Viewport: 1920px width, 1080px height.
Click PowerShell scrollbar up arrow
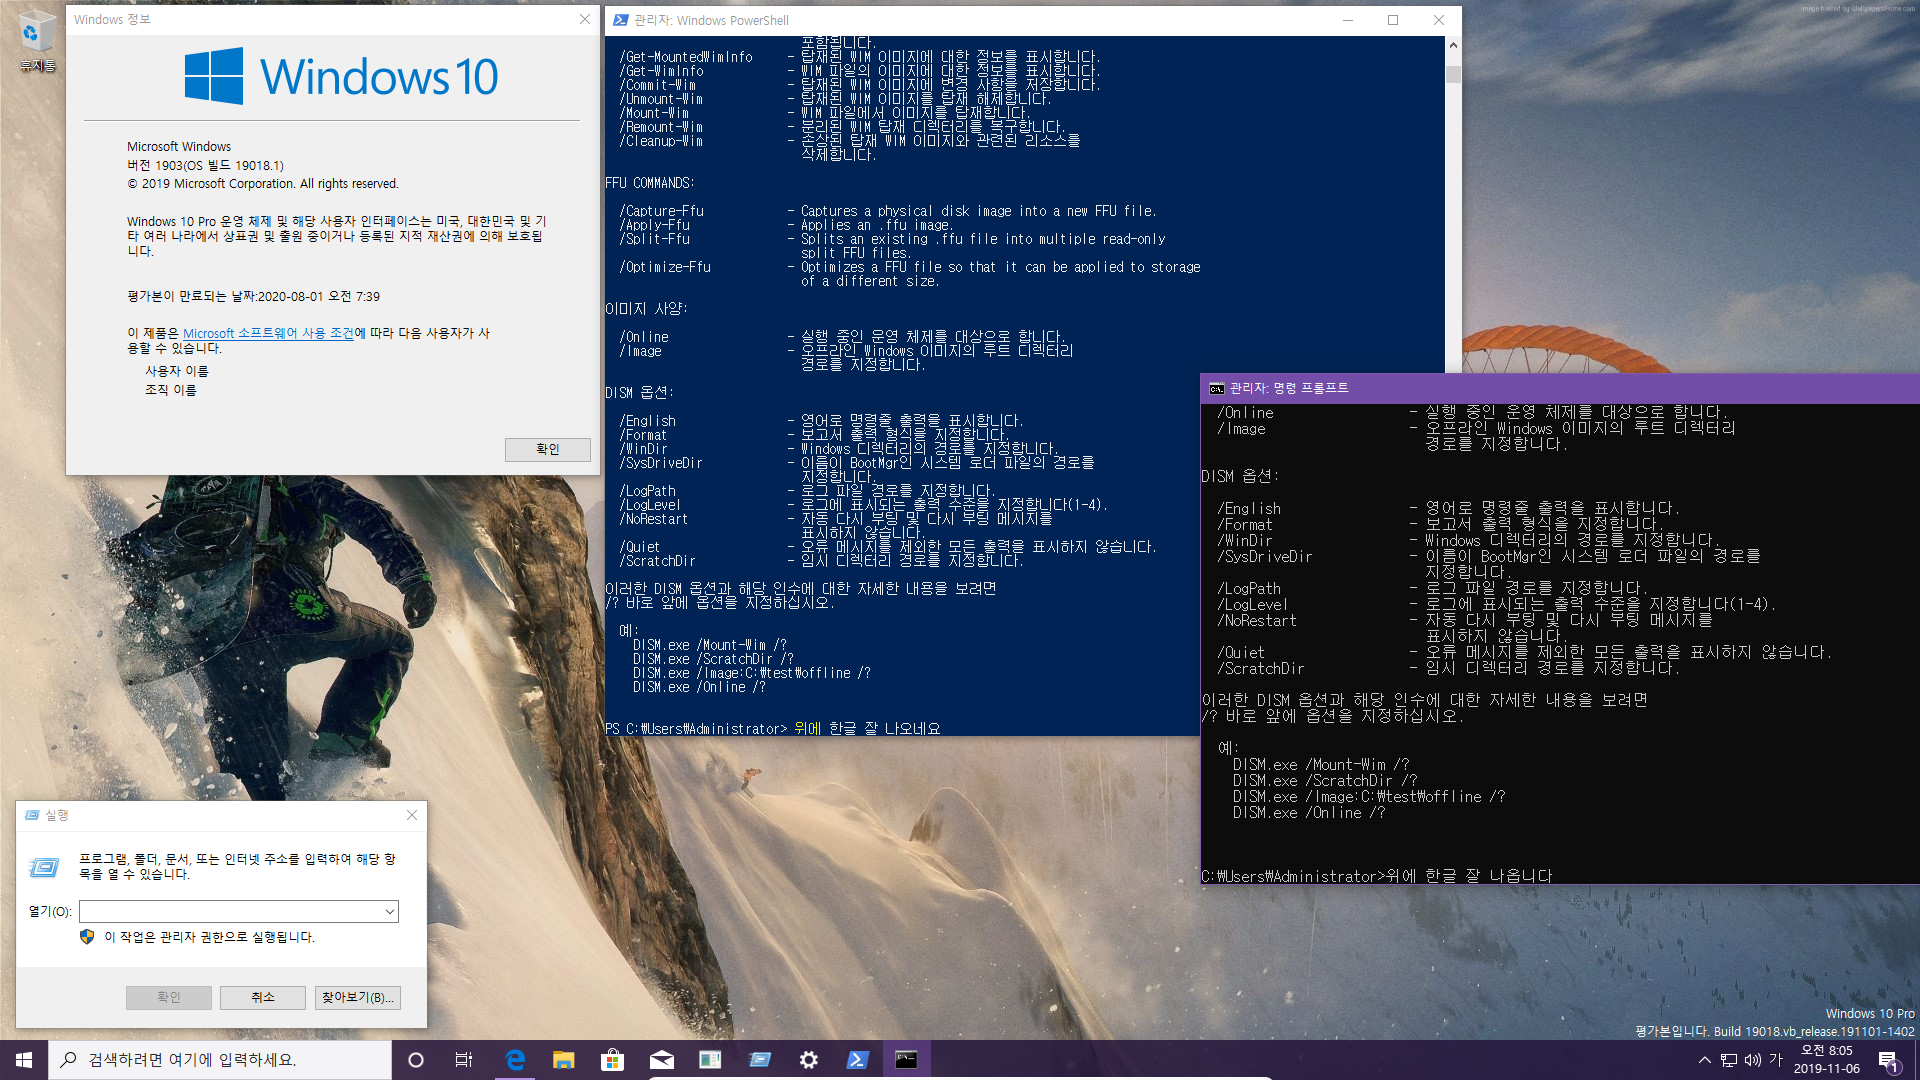tap(1453, 45)
